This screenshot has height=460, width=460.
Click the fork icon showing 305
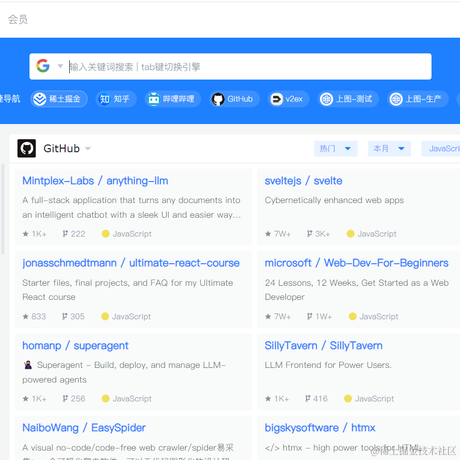click(65, 316)
